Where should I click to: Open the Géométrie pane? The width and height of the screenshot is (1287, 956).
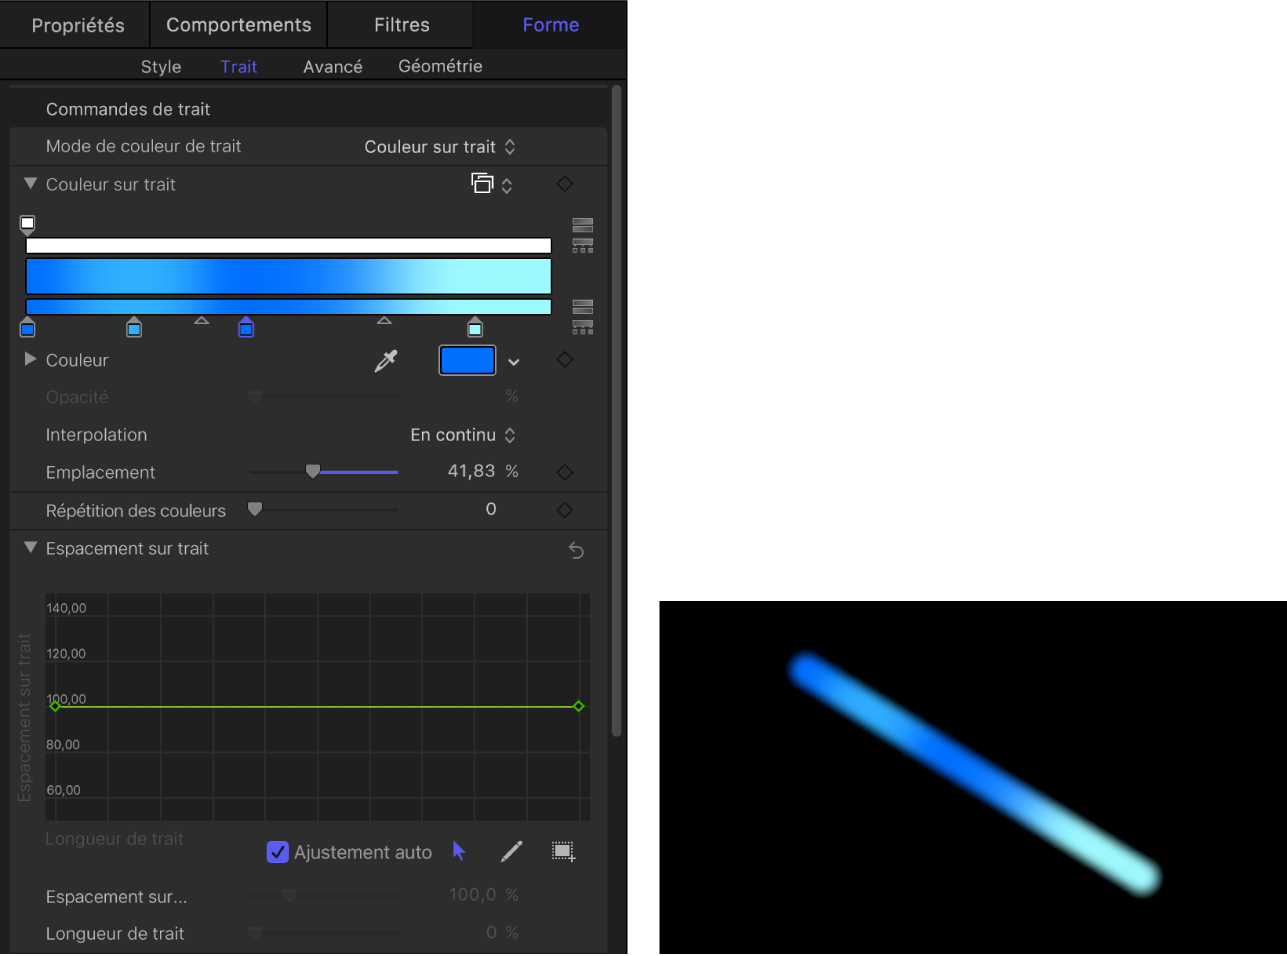[x=440, y=66]
